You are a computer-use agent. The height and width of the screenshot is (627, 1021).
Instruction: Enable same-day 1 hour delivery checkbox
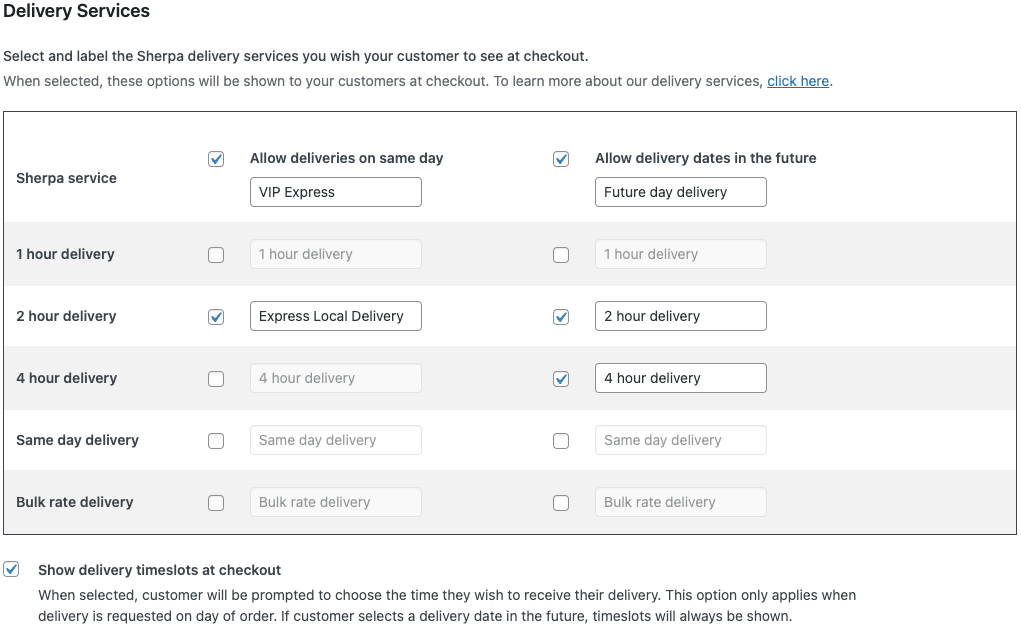(216, 255)
